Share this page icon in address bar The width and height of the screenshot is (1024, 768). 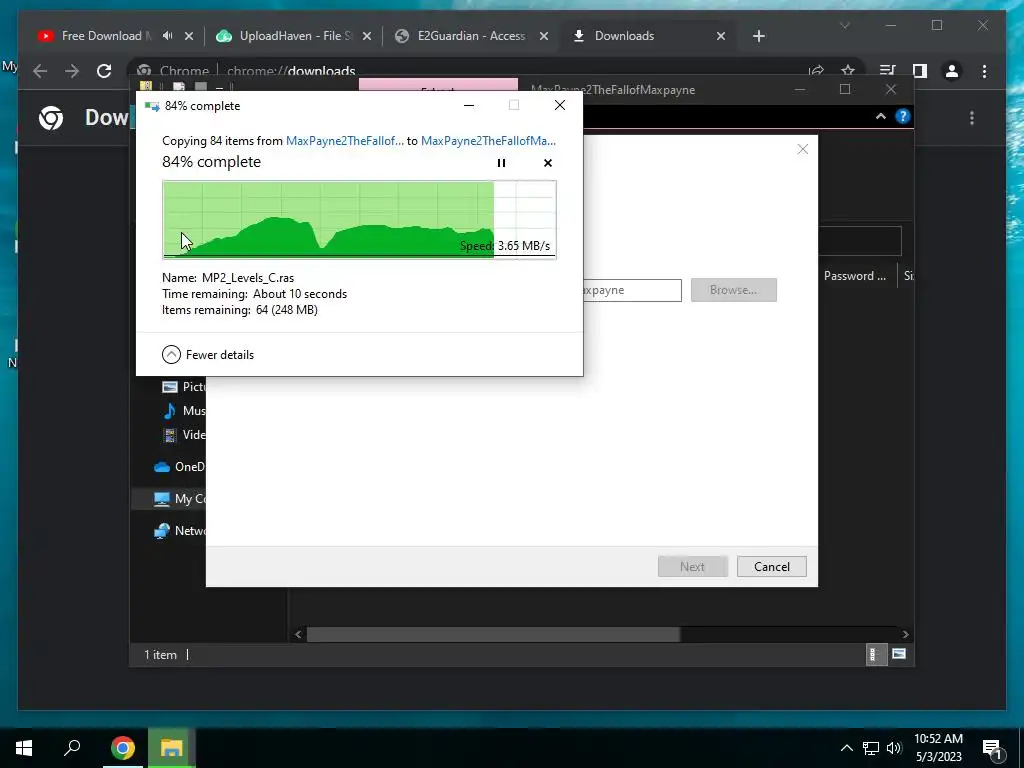pos(816,71)
